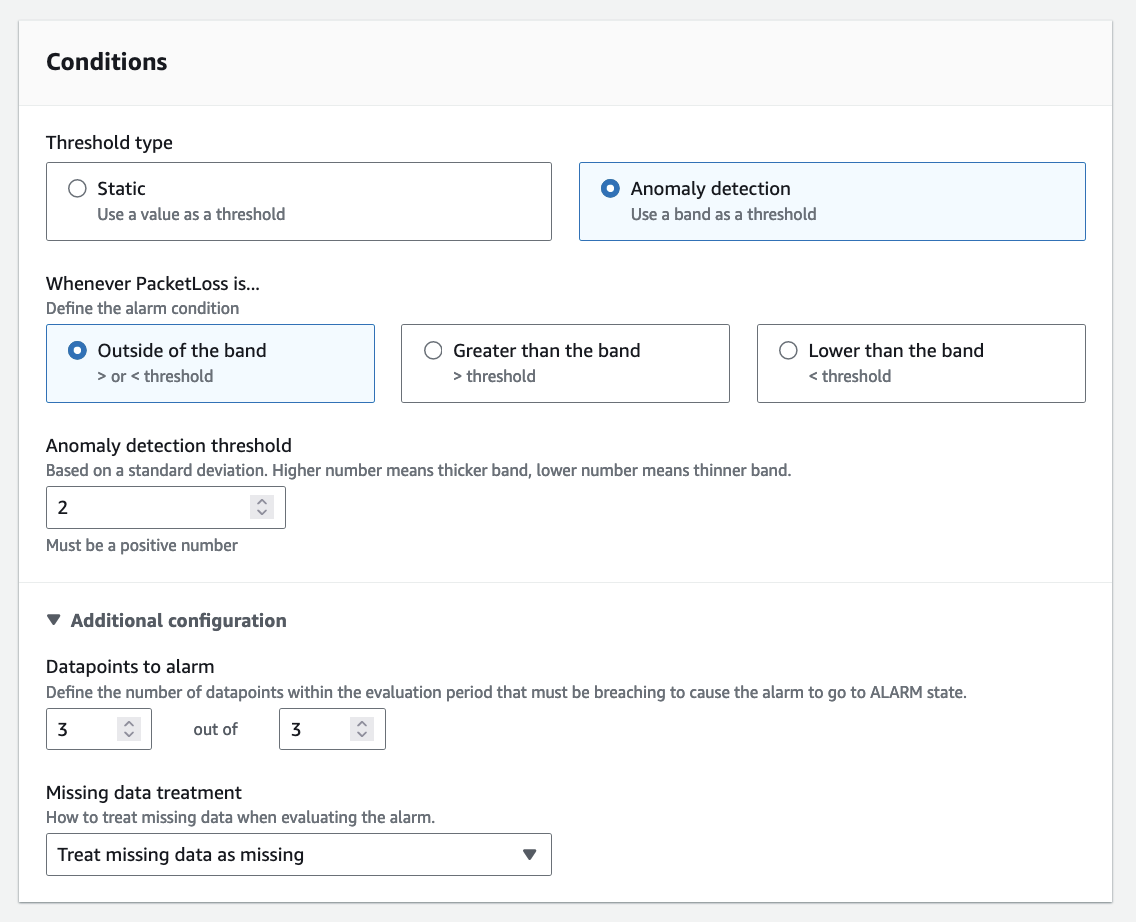Click the Static 'Use a value as a threshold' card

(x=298, y=214)
